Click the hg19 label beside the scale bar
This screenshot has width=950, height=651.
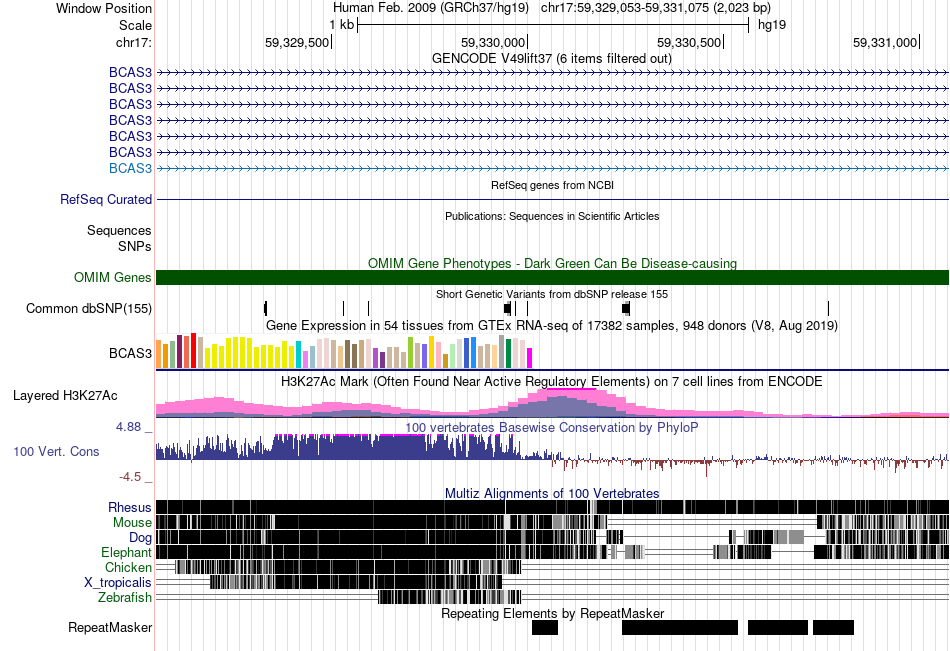(x=772, y=25)
